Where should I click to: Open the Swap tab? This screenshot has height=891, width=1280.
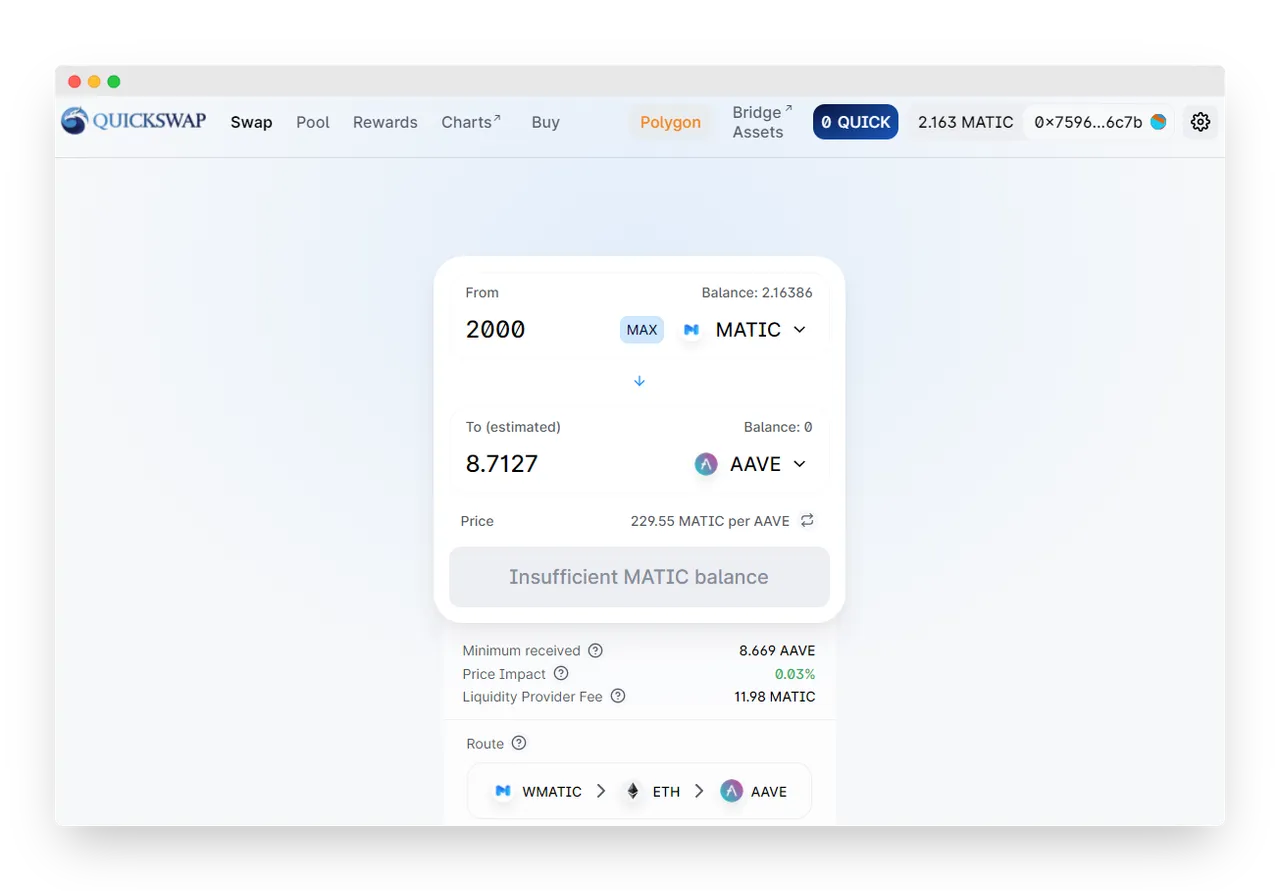point(251,122)
